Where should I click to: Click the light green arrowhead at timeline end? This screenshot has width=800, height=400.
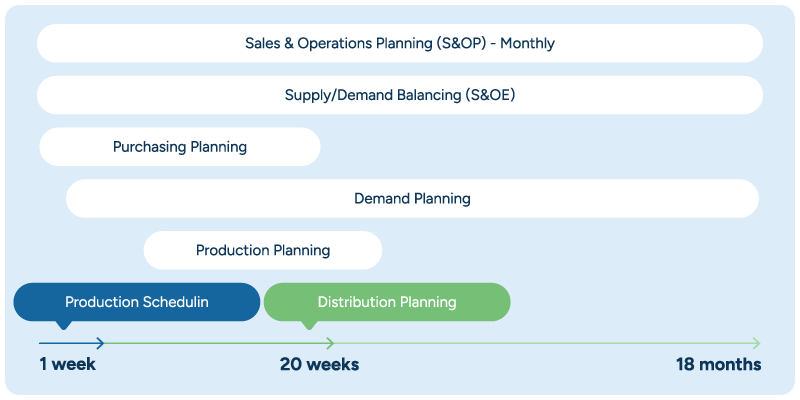(756, 343)
